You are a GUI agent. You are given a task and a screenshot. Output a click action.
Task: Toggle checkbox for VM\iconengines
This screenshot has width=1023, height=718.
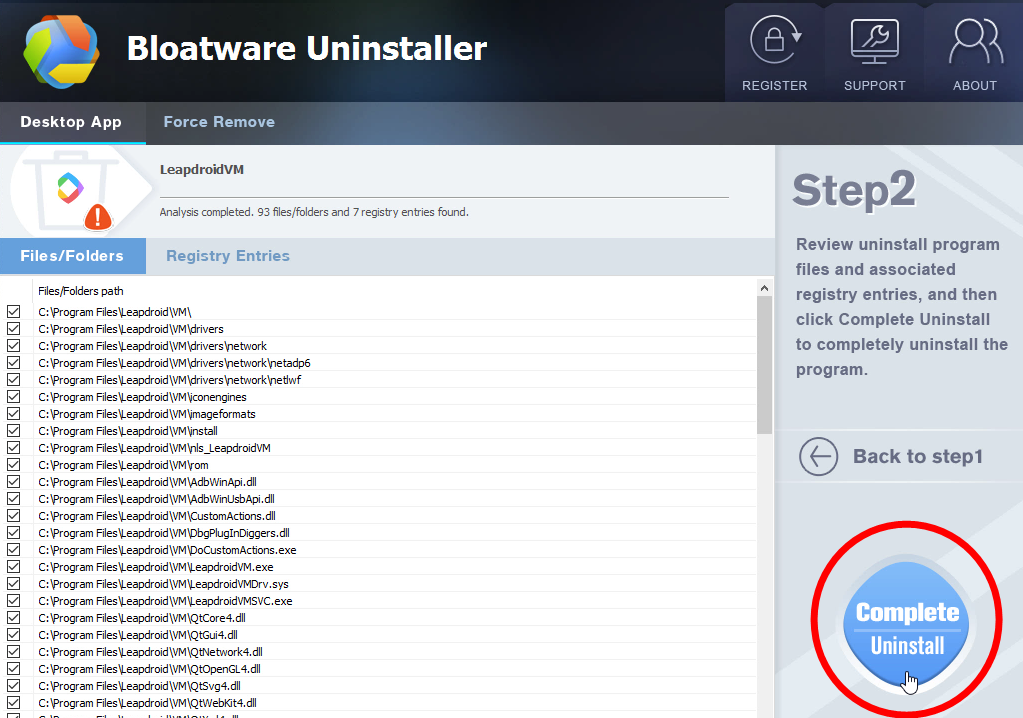(x=14, y=396)
